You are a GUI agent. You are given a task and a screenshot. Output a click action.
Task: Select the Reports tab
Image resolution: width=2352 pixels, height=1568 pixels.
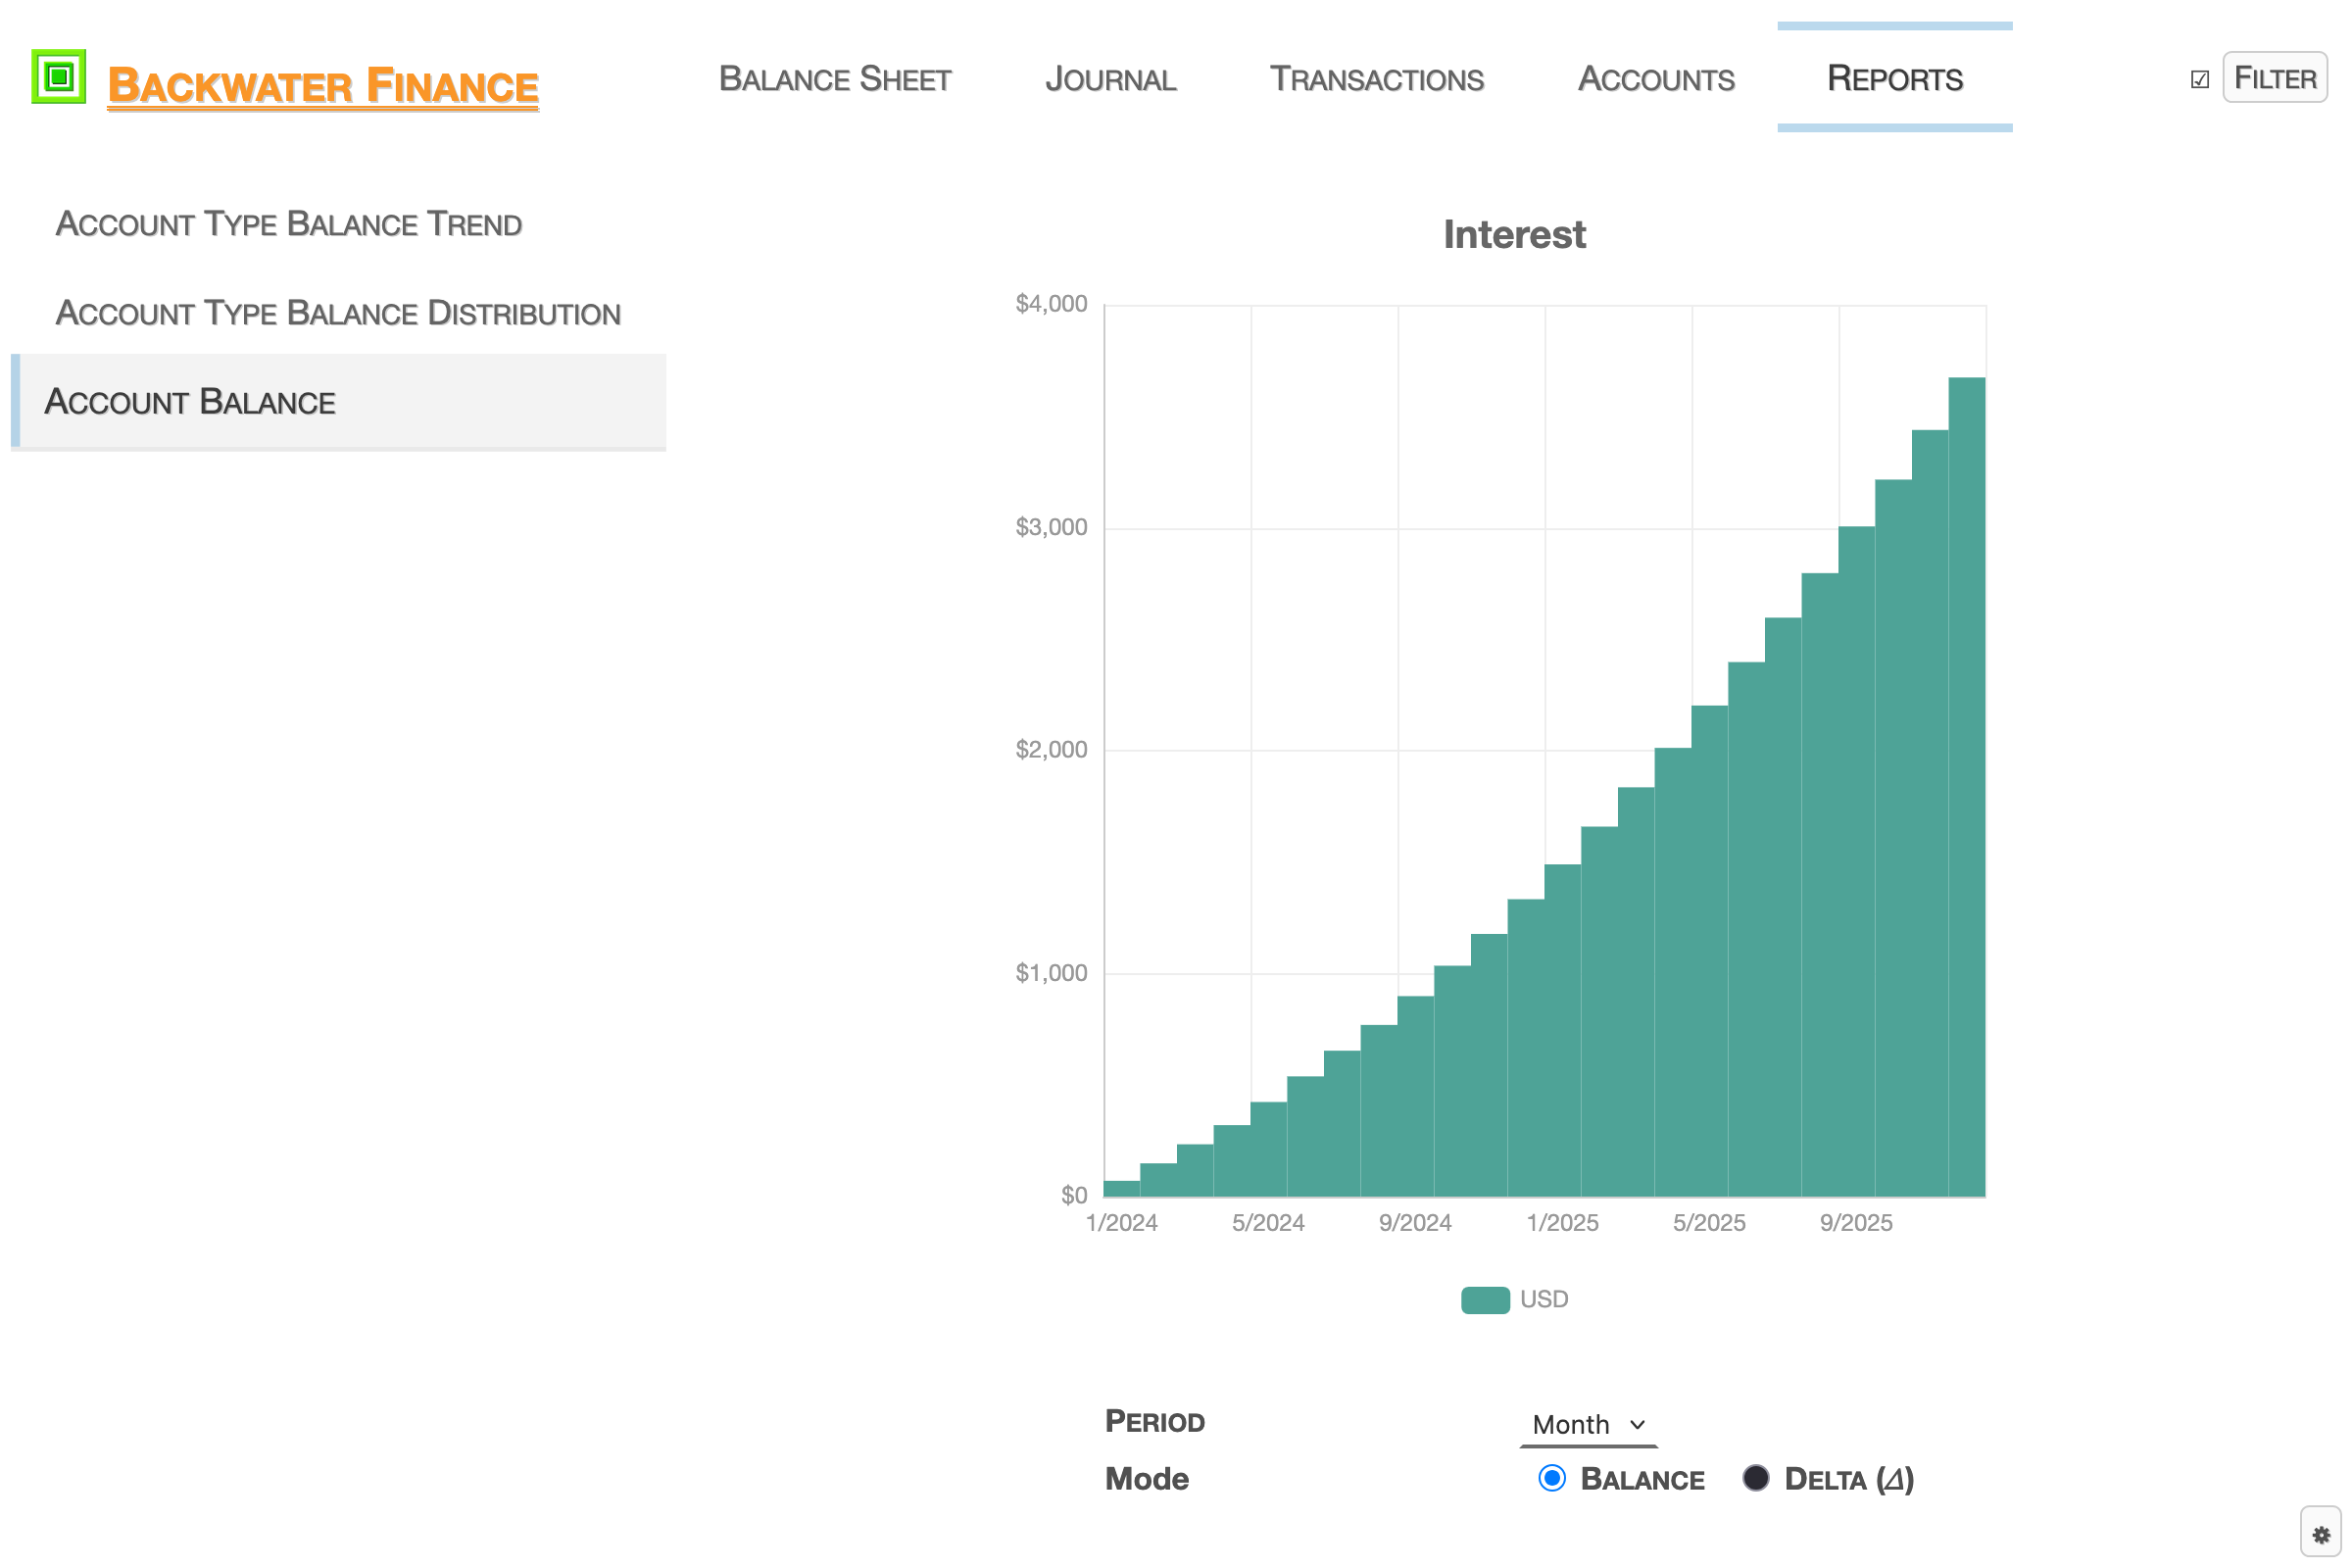click(1894, 79)
